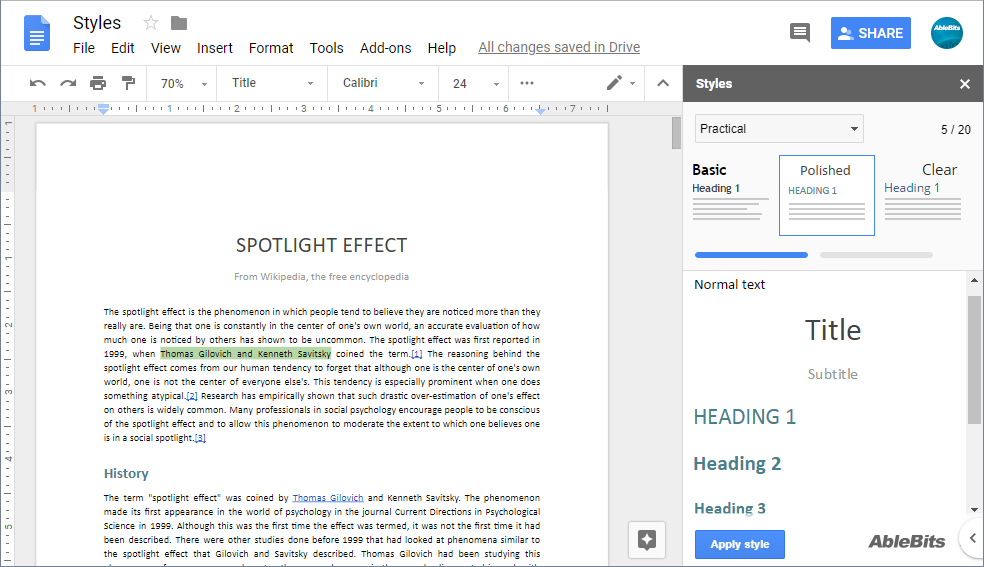984x567 pixels.
Task: Click the 5 / 20 style counter
Action: (x=955, y=130)
